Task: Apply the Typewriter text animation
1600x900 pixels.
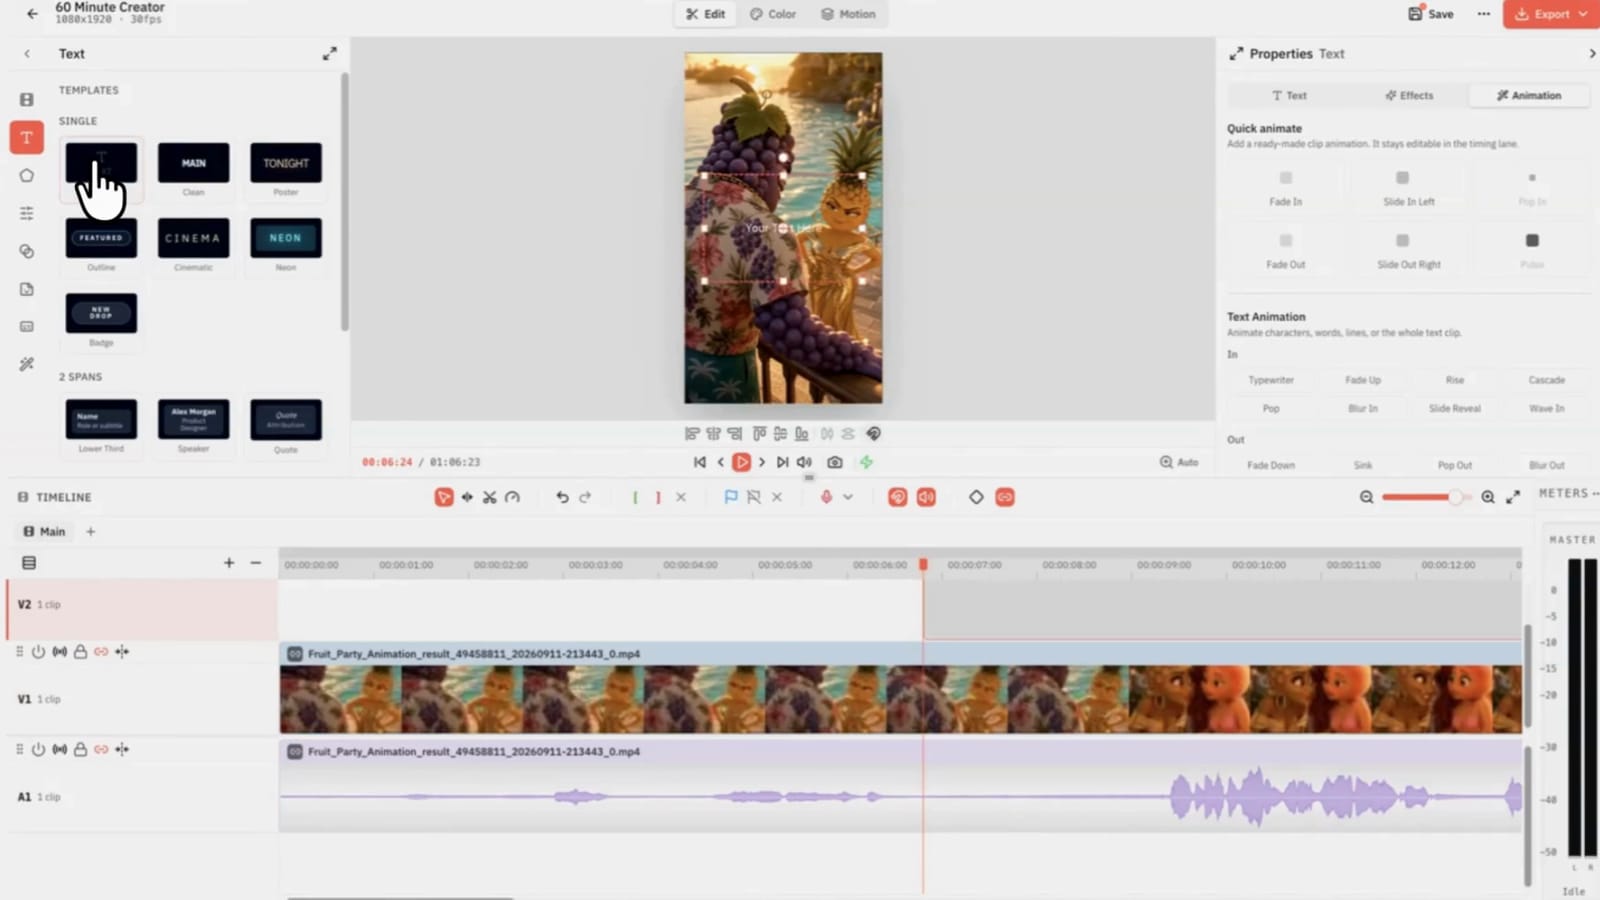Action: [1271, 380]
